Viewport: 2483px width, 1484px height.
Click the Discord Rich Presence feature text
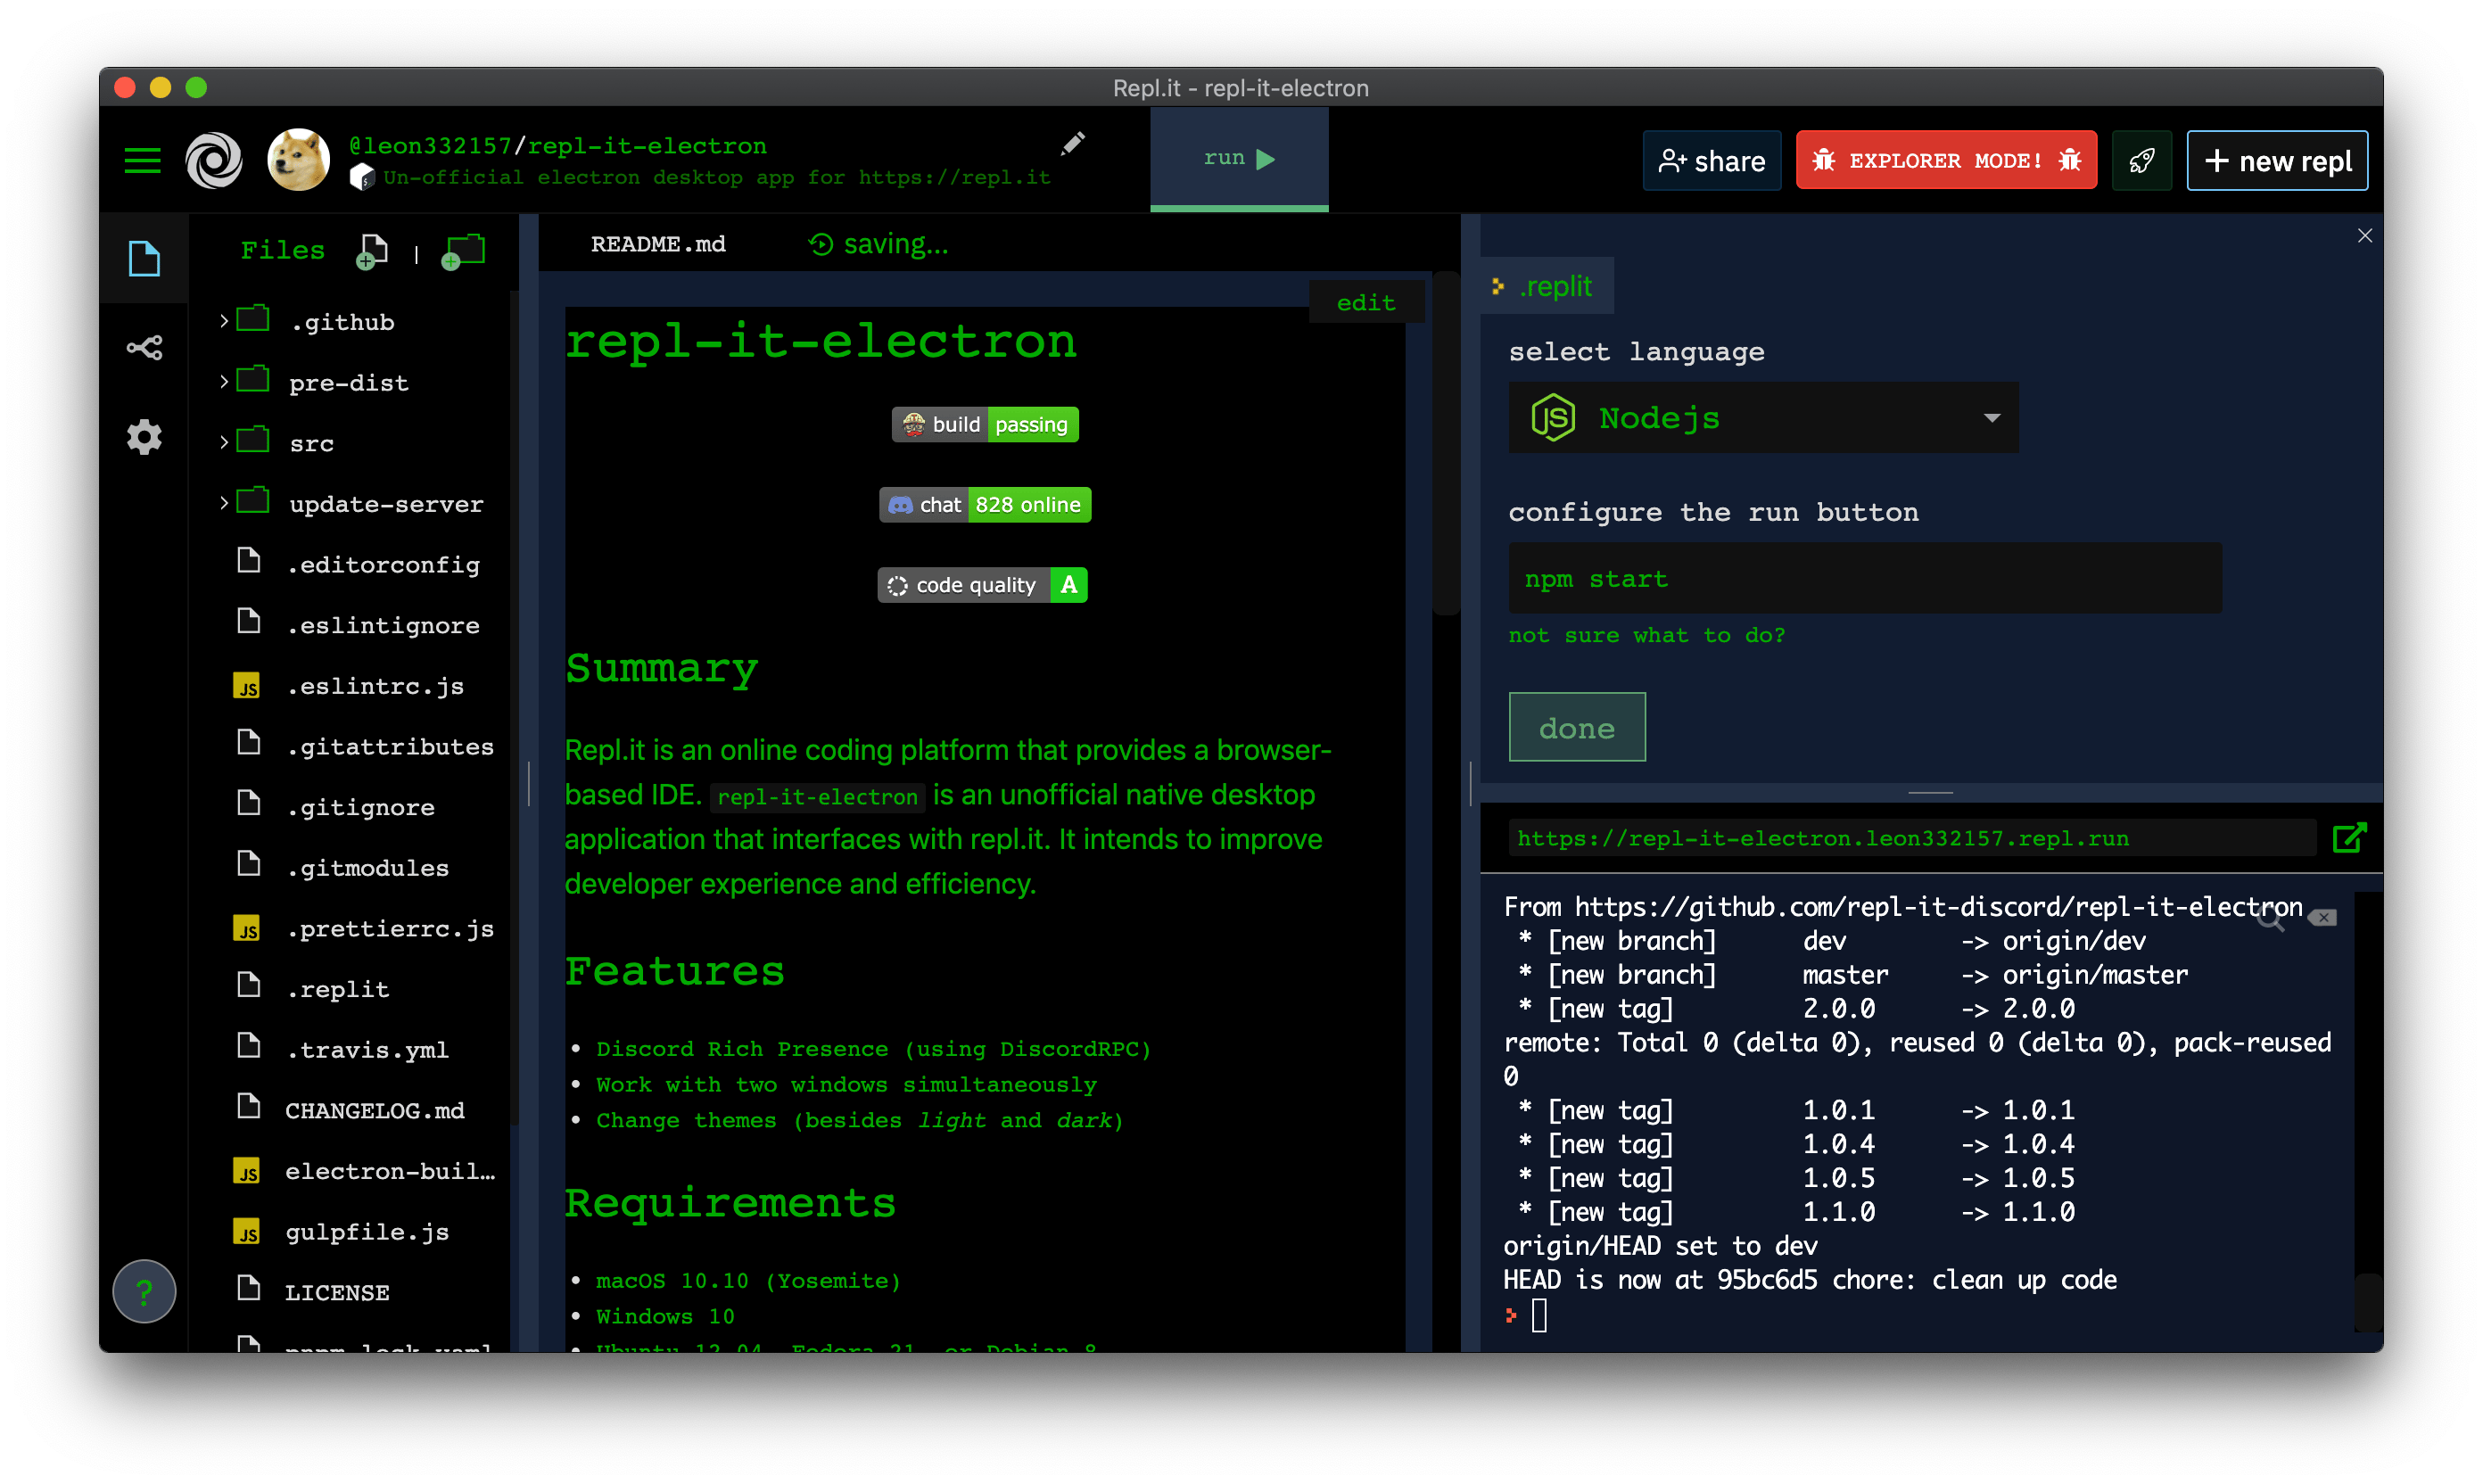pos(873,1049)
